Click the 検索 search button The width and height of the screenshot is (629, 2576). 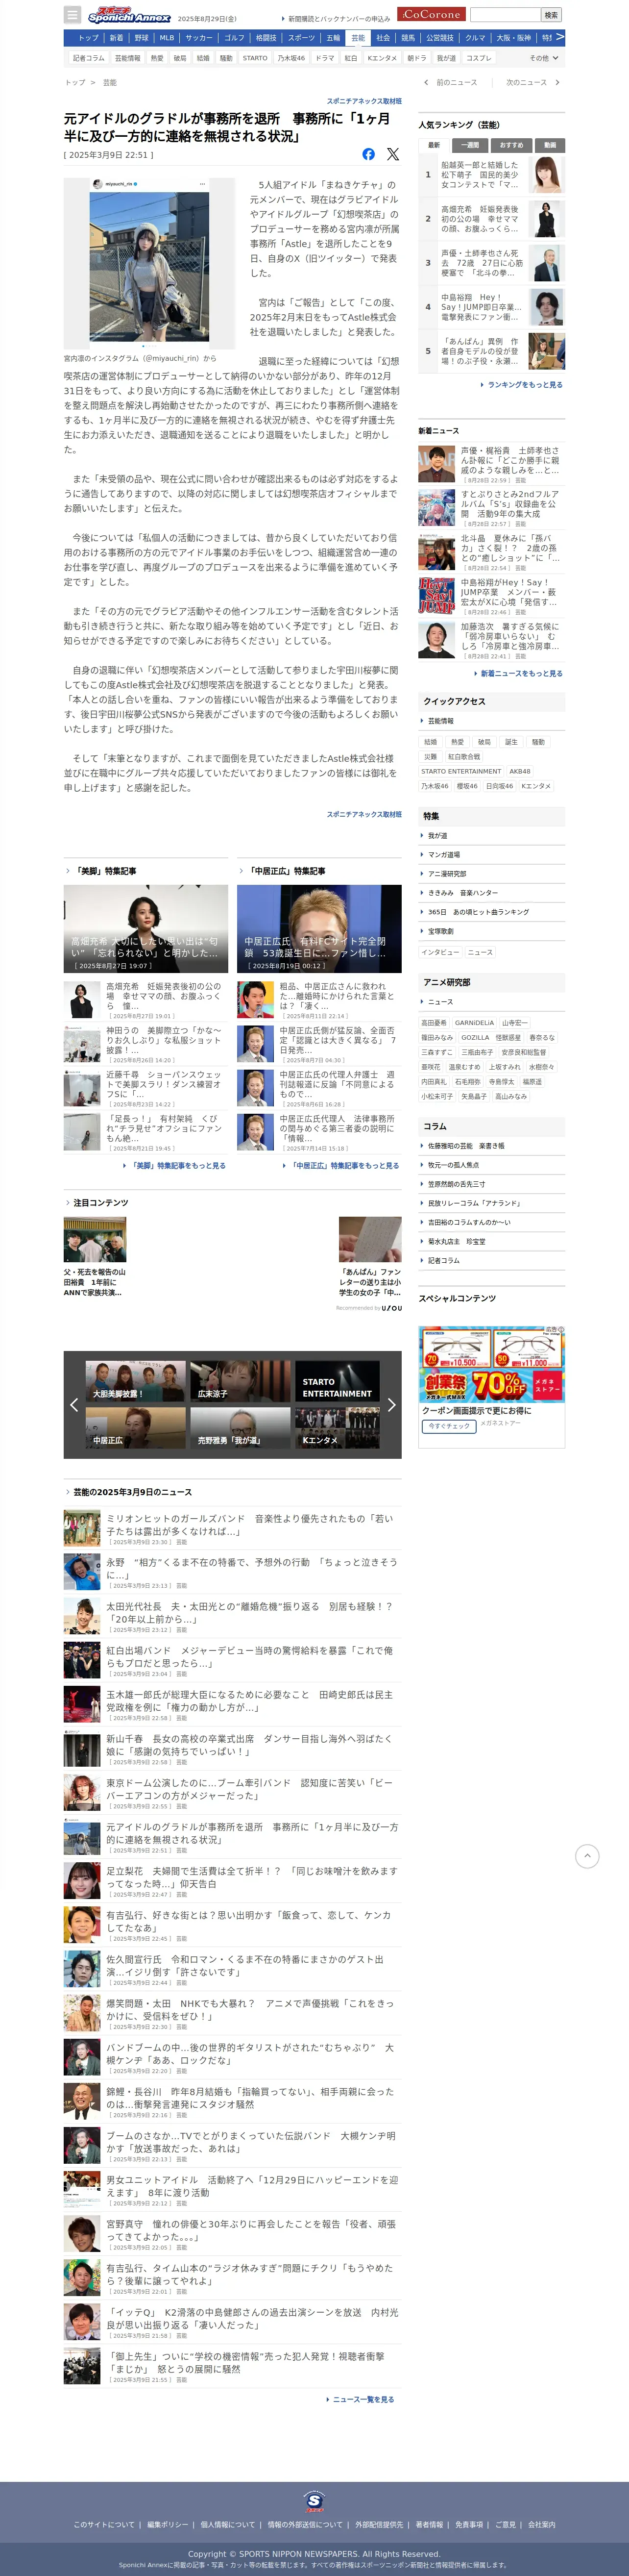point(551,15)
